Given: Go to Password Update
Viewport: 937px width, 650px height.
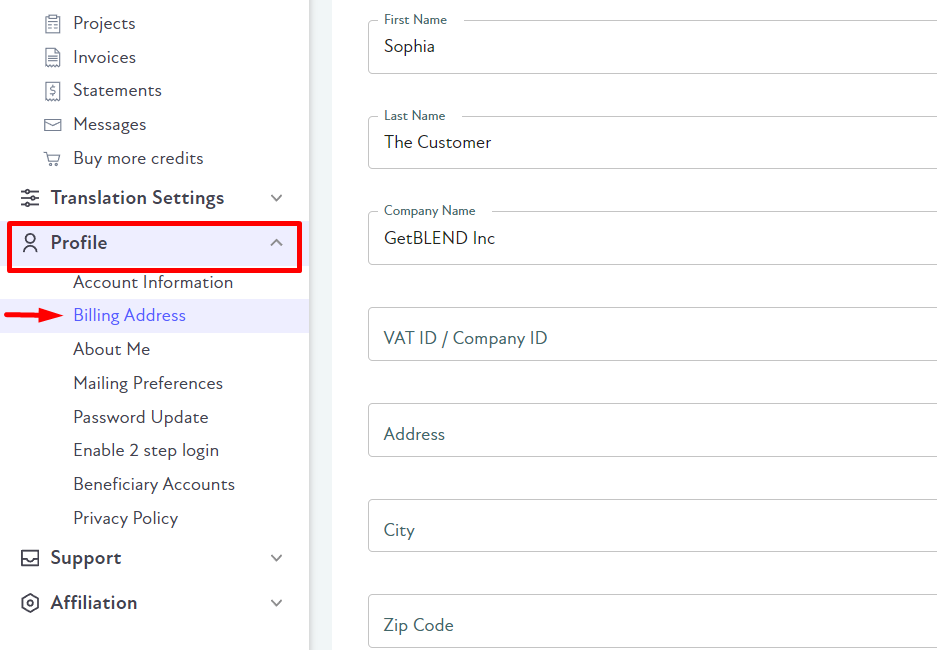Looking at the screenshot, I should pos(140,417).
